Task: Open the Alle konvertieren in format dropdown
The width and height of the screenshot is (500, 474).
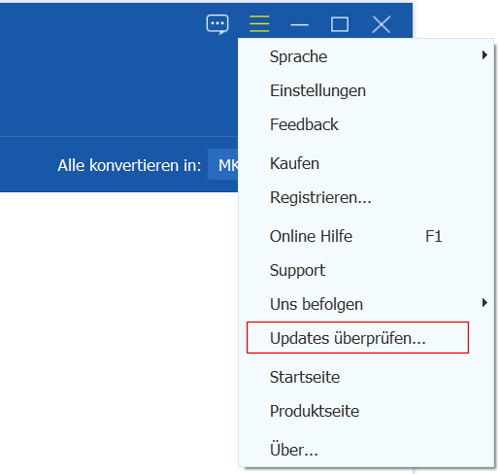Action: point(223,165)
